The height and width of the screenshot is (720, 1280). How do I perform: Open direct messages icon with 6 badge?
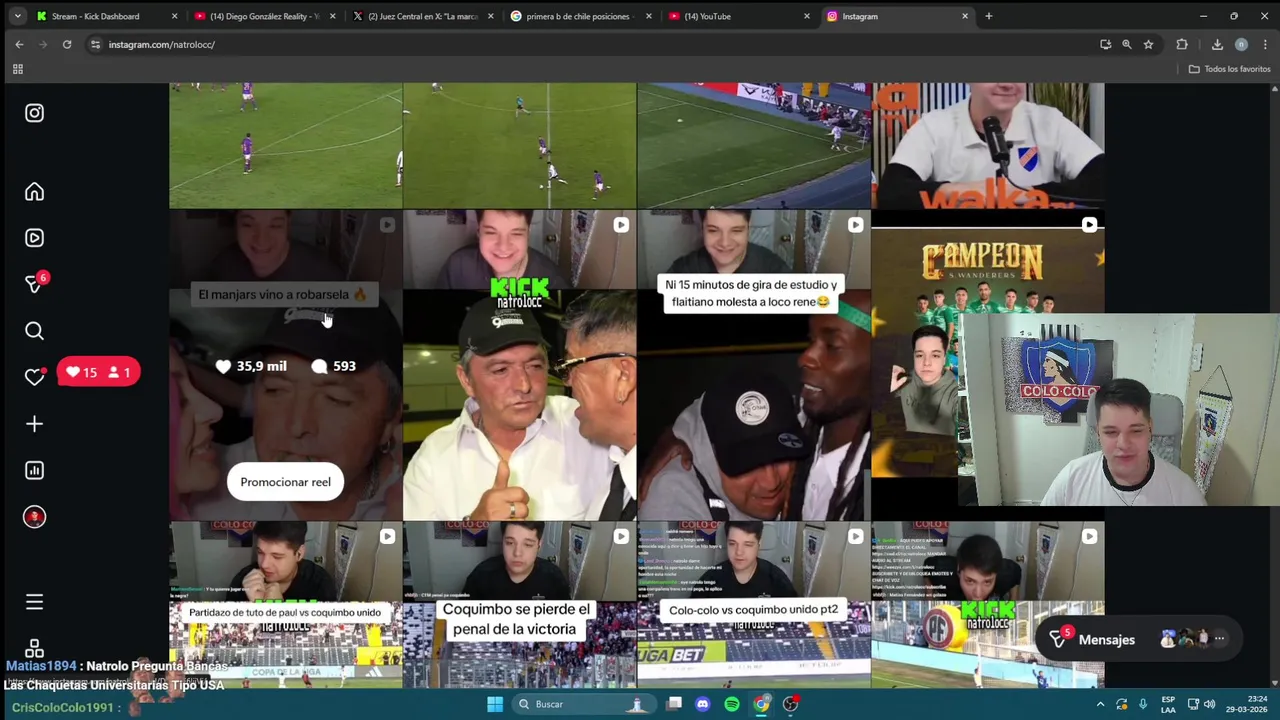(x=34, y=284)
